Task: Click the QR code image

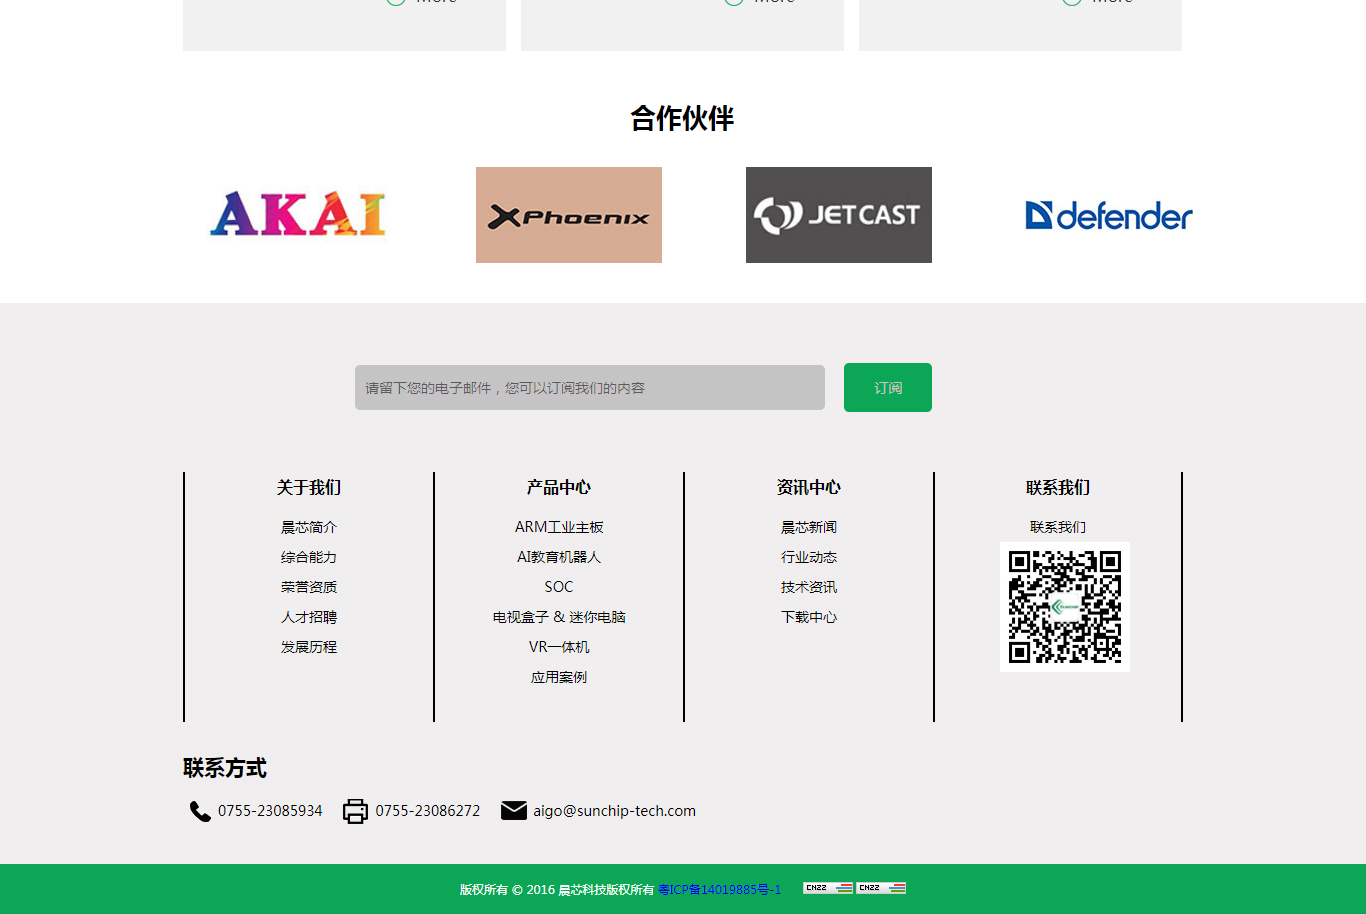Action: [1065, 607]
